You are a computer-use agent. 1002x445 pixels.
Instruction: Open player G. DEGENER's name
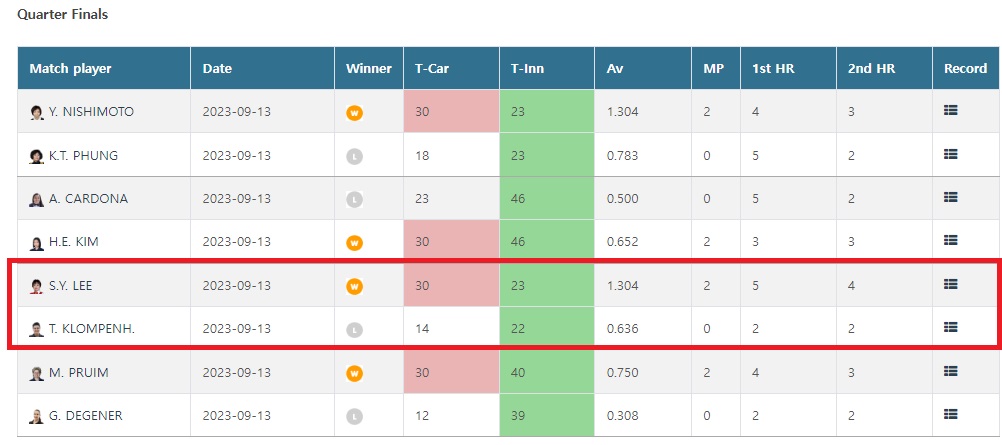[x=86, y=416]
